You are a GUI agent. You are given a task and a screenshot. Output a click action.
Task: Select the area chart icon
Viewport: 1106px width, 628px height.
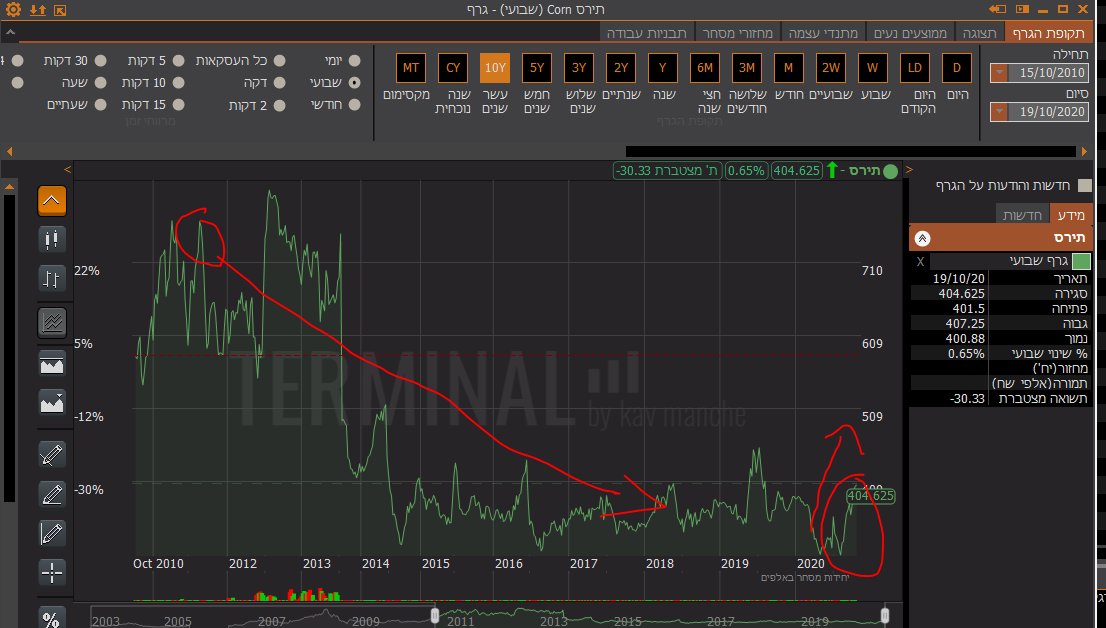click(x=51, y=364)
